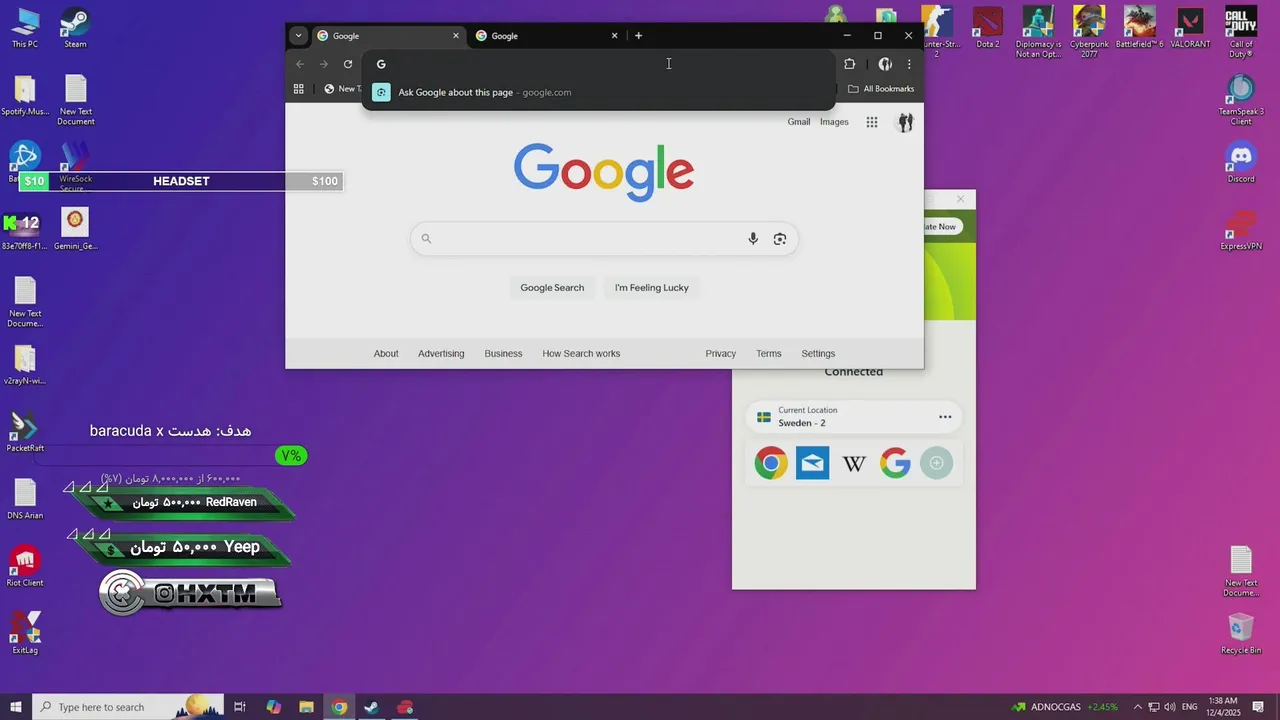Select the PacketRaft desktop icon
This screenshot has width=1280, height=720.
pyautogui.click(x=25, y=432)
